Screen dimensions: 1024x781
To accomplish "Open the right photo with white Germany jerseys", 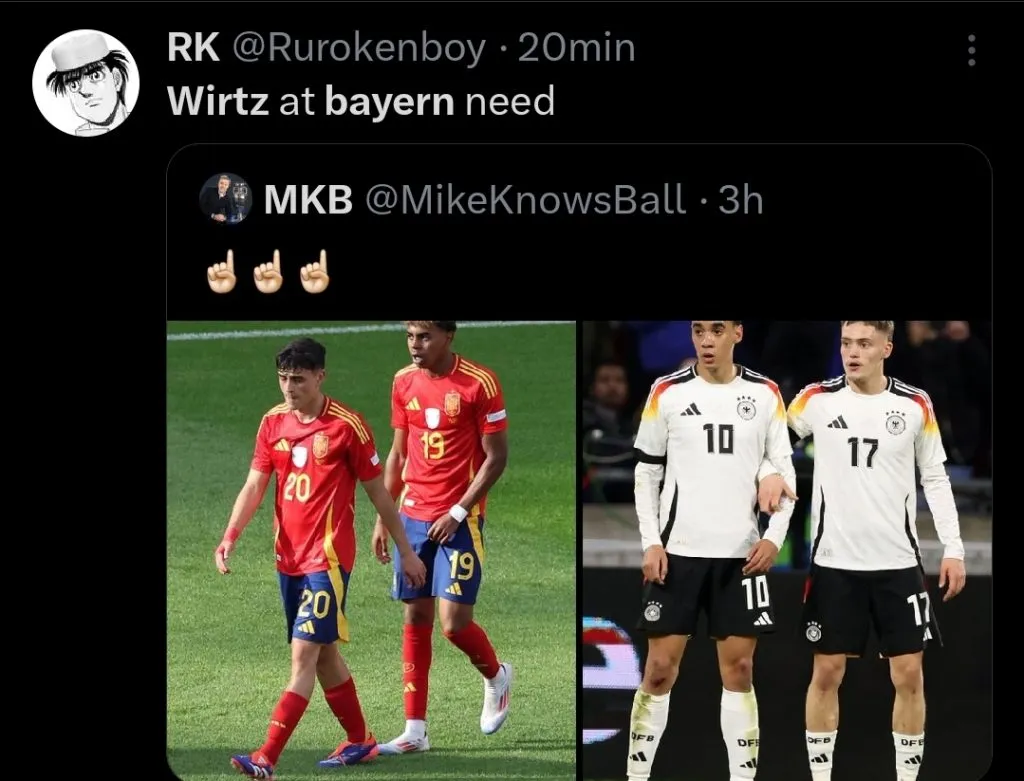I will [786, 550].
